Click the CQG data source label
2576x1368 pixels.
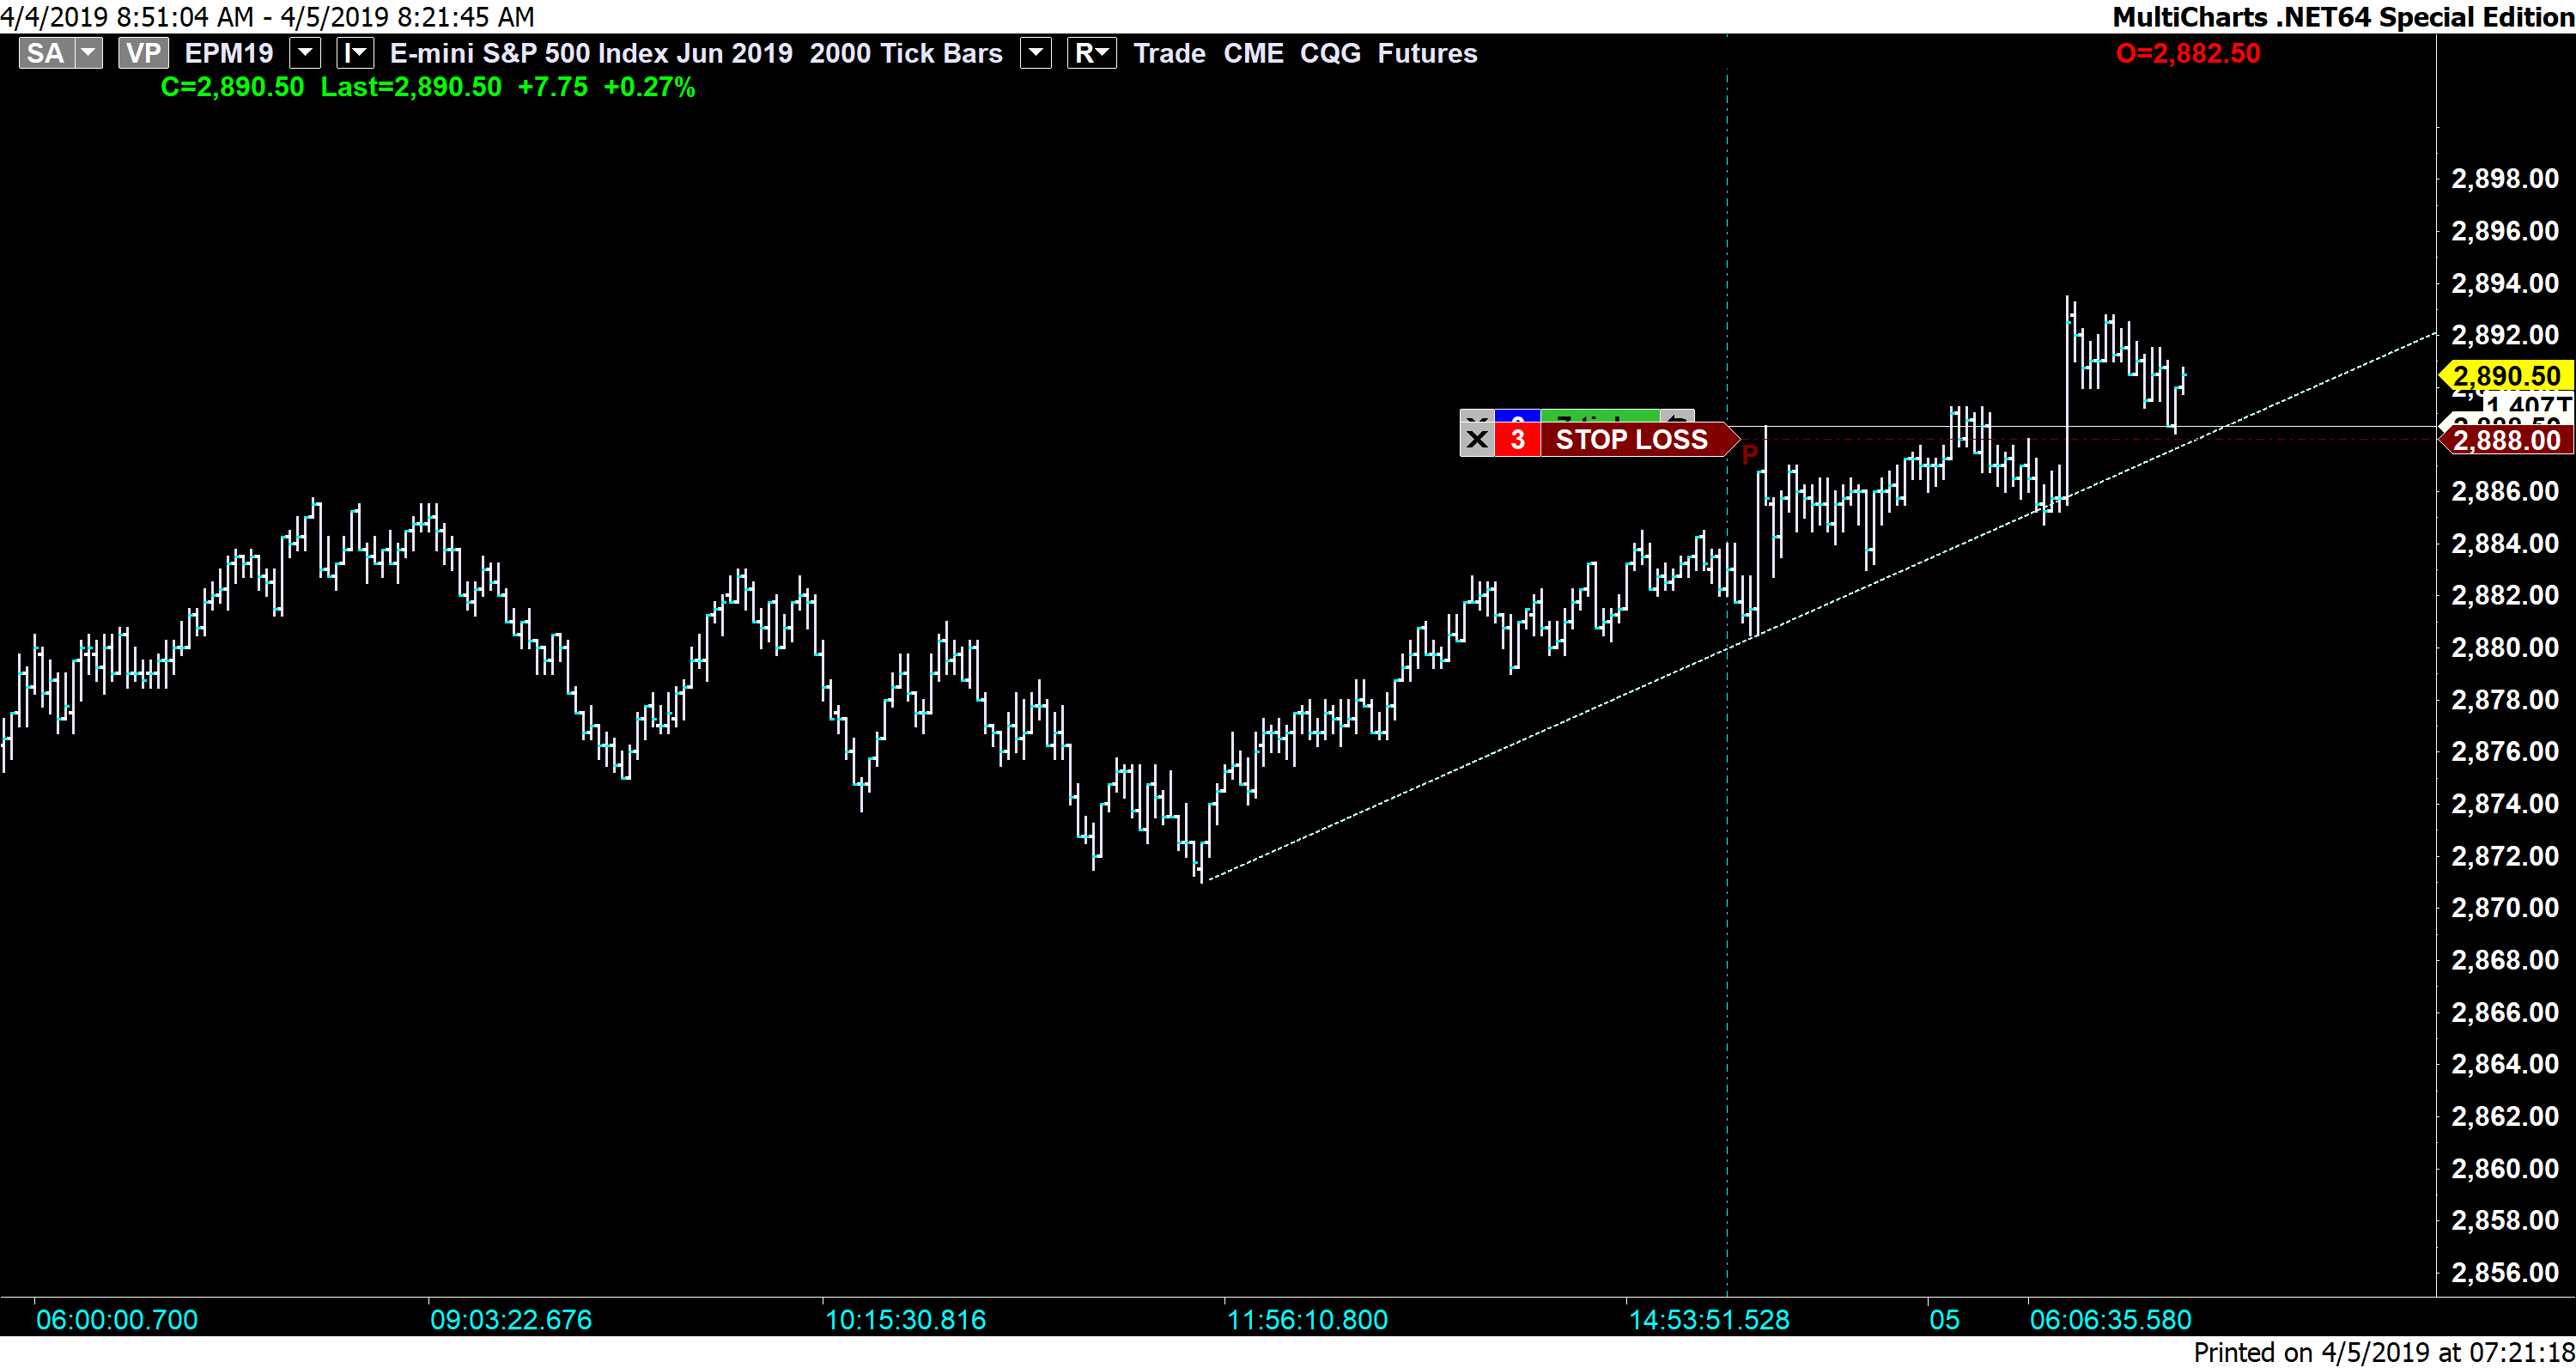point(1330,53)
